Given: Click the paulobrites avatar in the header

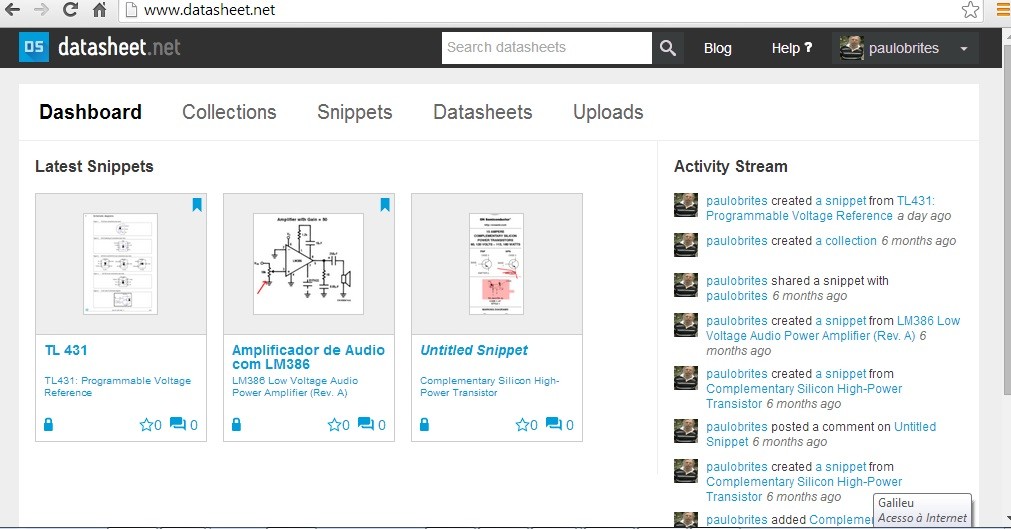Looking at the screenshot, I should pyautogui.click(x=851, y=48).
